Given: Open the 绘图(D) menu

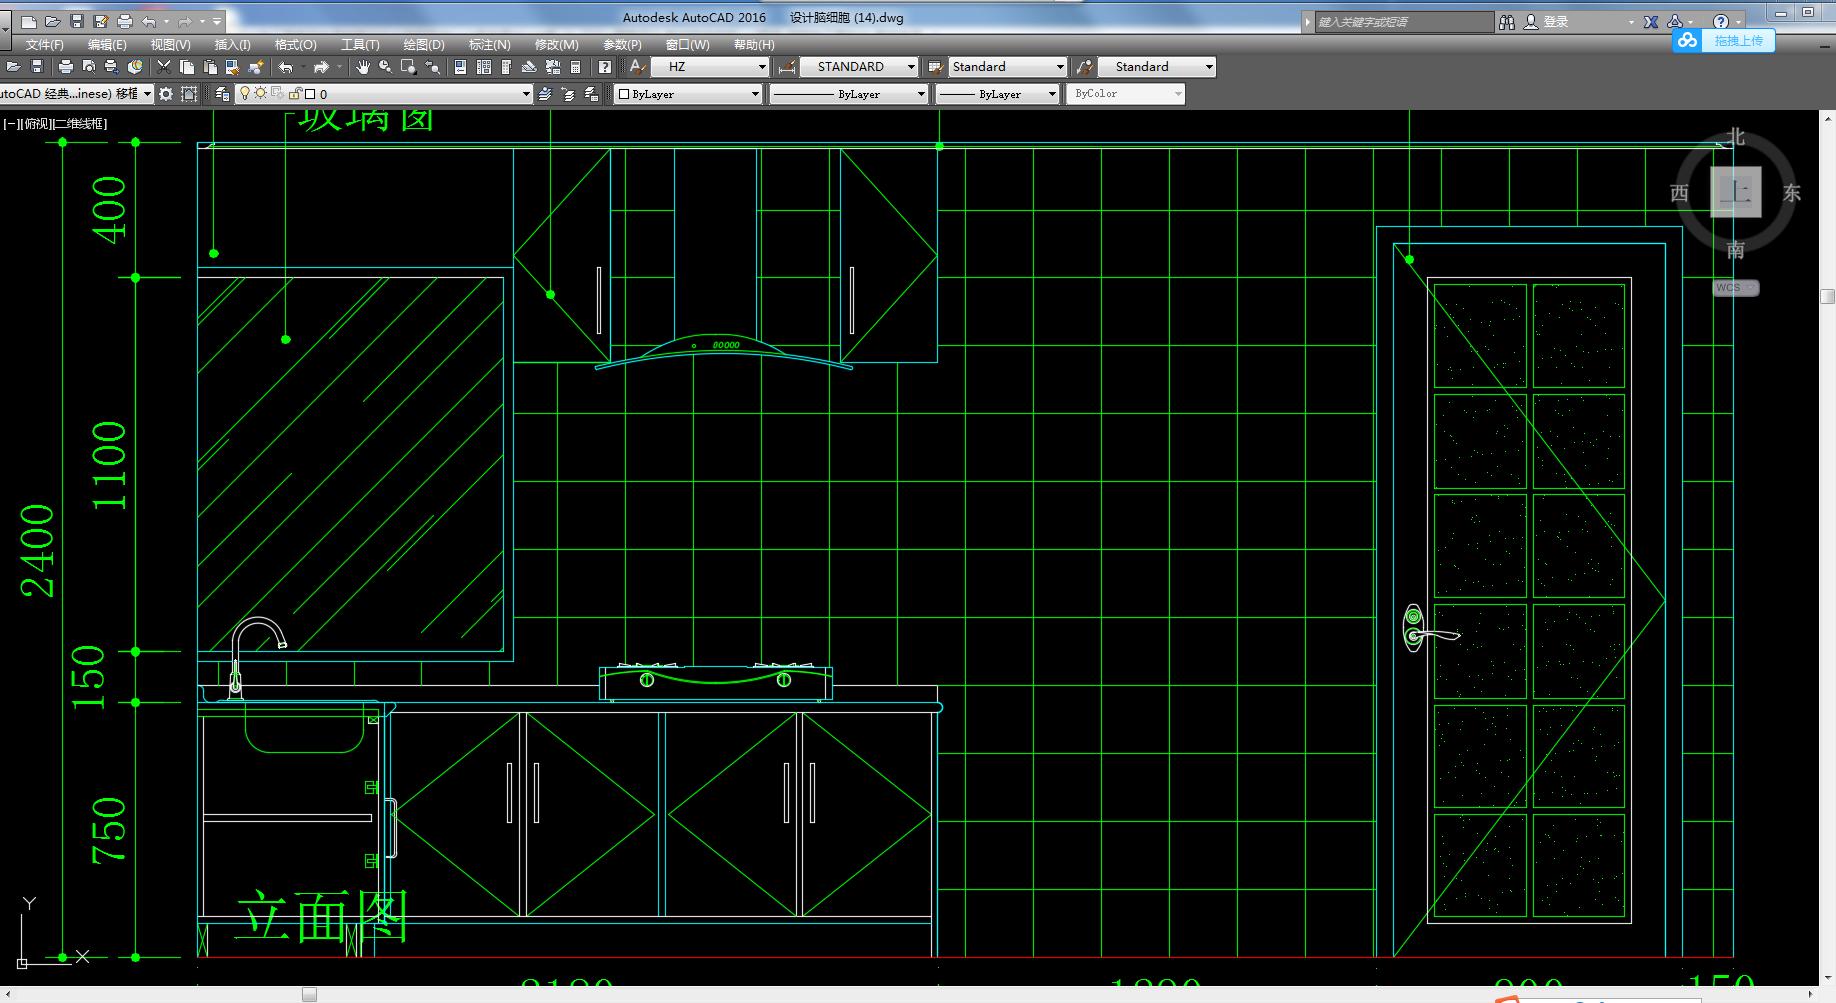Looking at the screenshot, I should (423, 45).
